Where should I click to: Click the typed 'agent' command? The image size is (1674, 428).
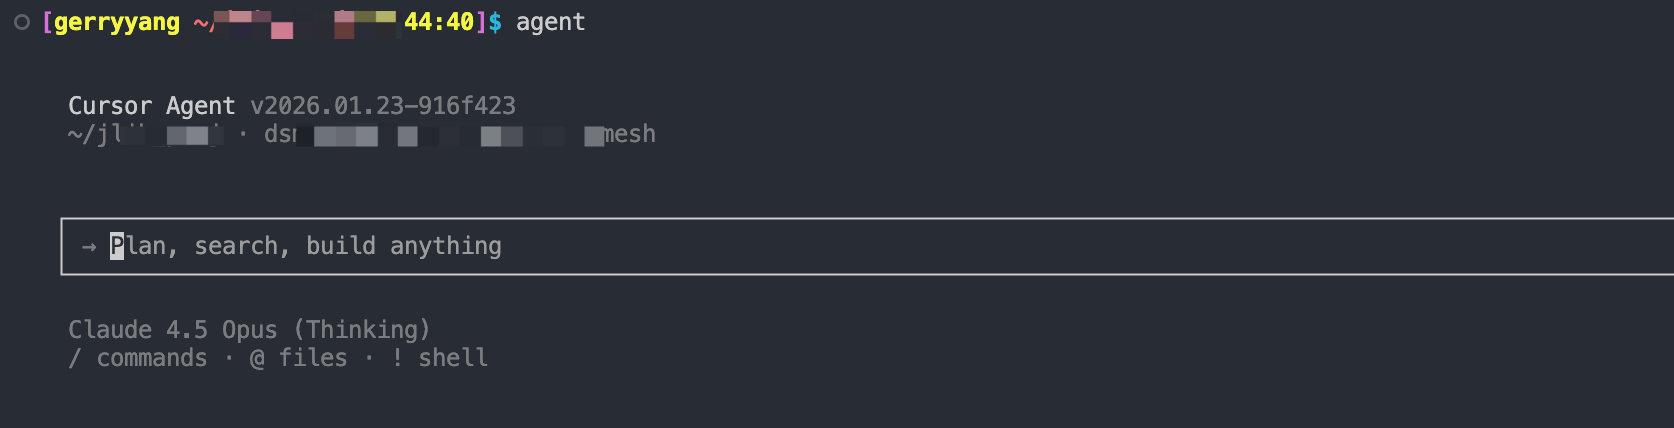(551, 22)
